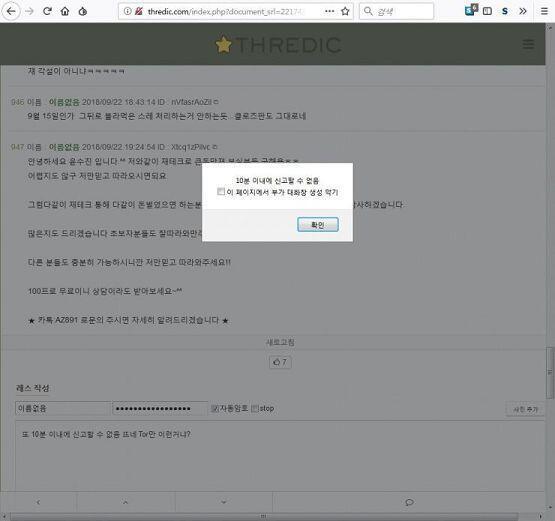Image resolution: width=555 pixels, height=521 pixels.
Task: Click the 사진 추가 button
Action: [525, 409]
